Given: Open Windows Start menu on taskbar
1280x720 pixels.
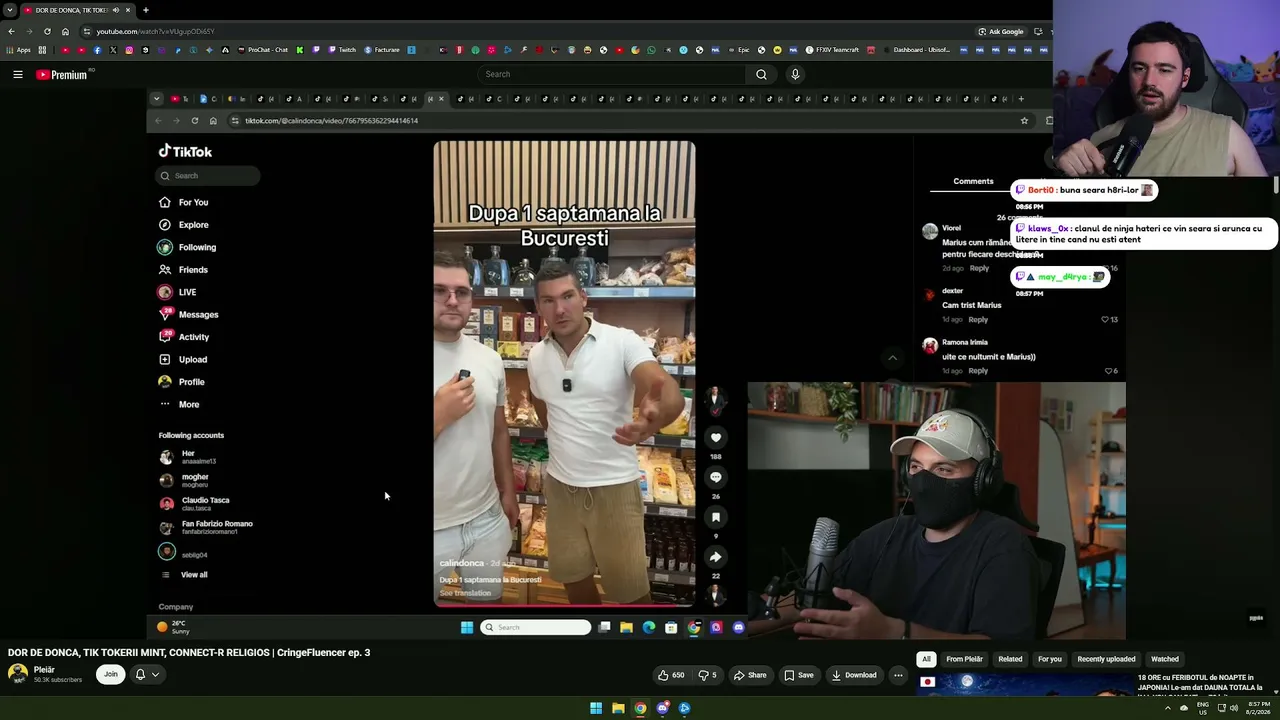Looking at the screenshot, I should (596, 708).
